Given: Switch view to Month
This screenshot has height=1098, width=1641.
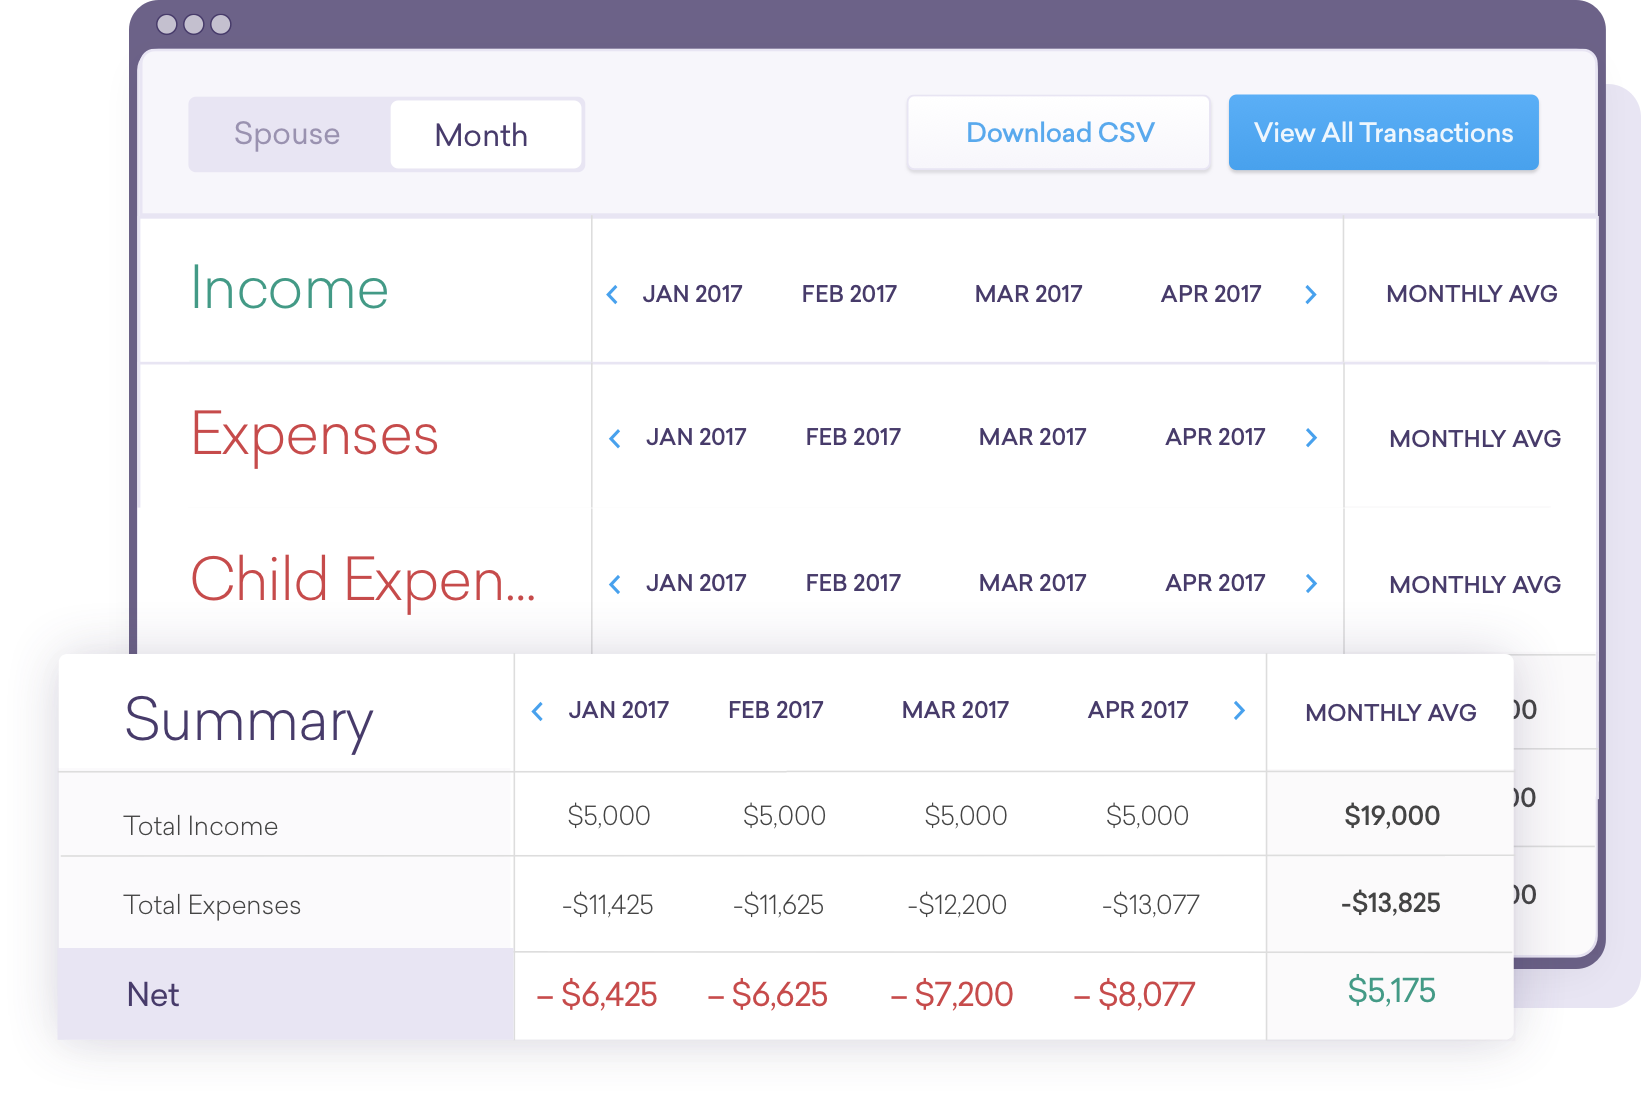Looking at the screenshot, I should tap(481, 135).
